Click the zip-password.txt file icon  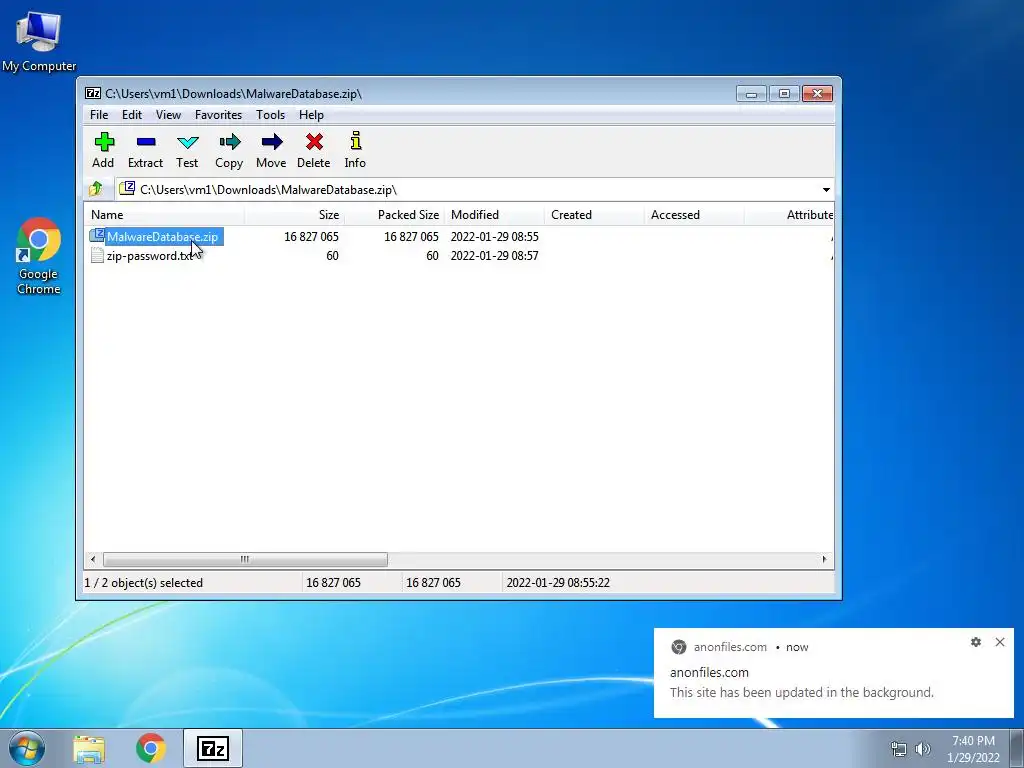click(x=97, y=255)
